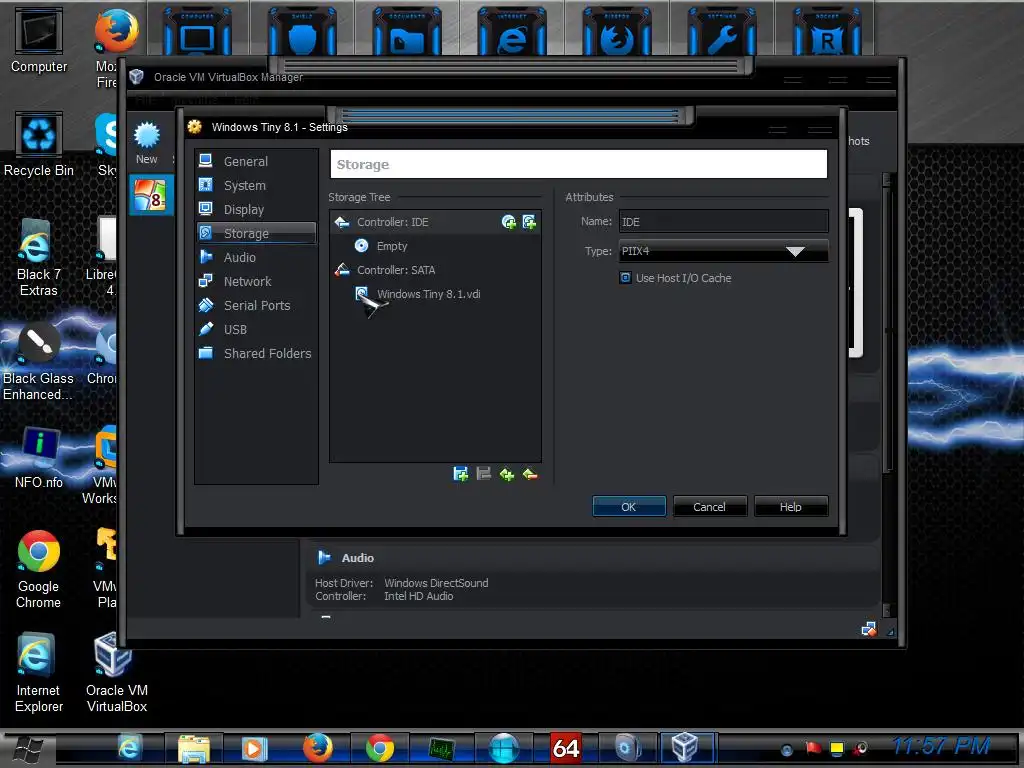Click the red flag tray icon
This screenshot has width=1024, height=768.
[812, 748]
